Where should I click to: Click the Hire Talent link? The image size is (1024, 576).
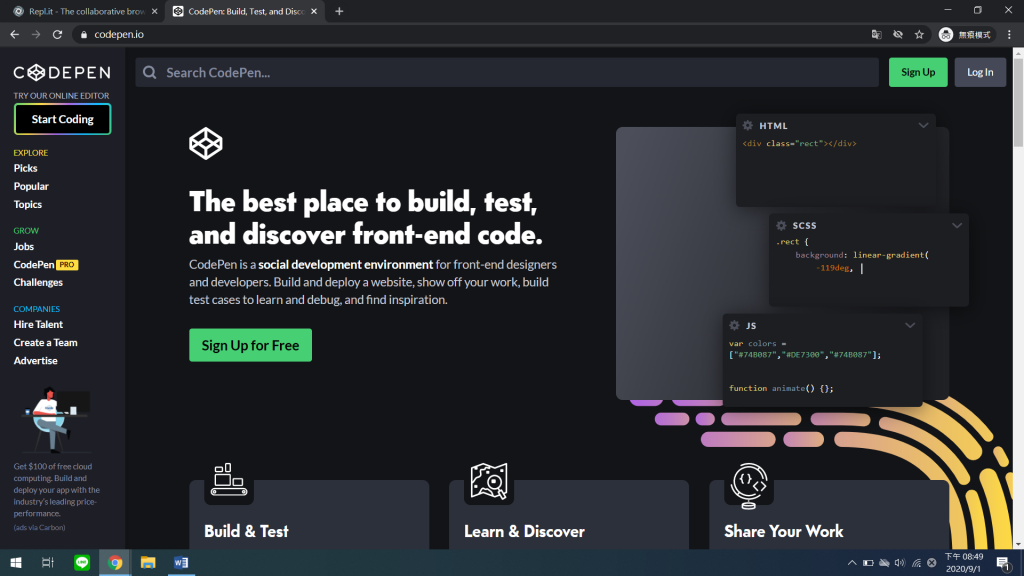pyautogui.click(x=38, y=324)
